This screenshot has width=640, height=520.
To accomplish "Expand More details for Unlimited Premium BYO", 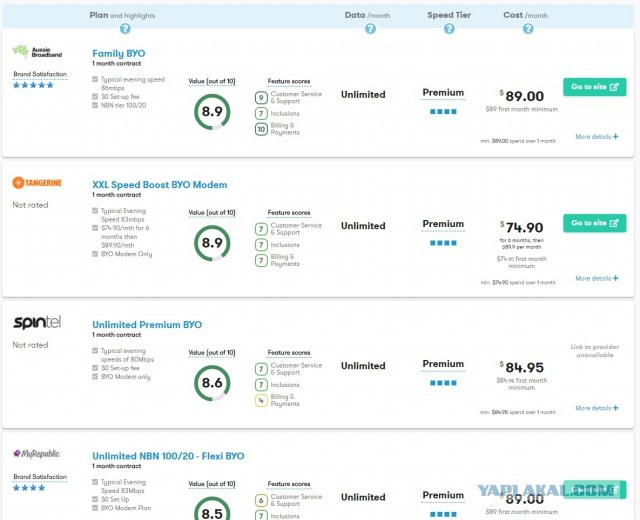I will [x=597, y=408].
